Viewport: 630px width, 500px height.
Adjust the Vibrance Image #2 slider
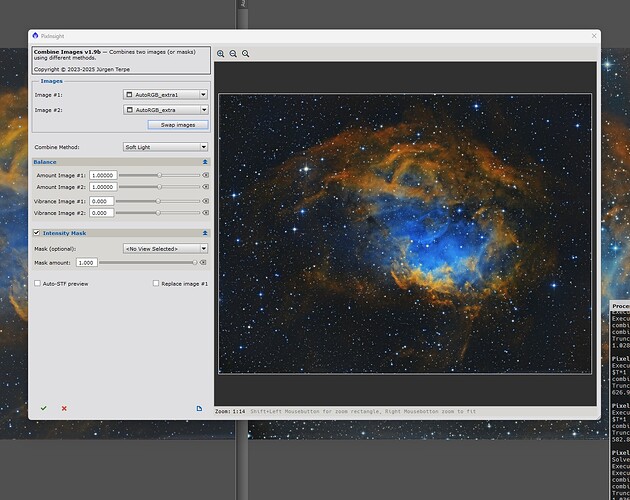(x=158, y=213)
